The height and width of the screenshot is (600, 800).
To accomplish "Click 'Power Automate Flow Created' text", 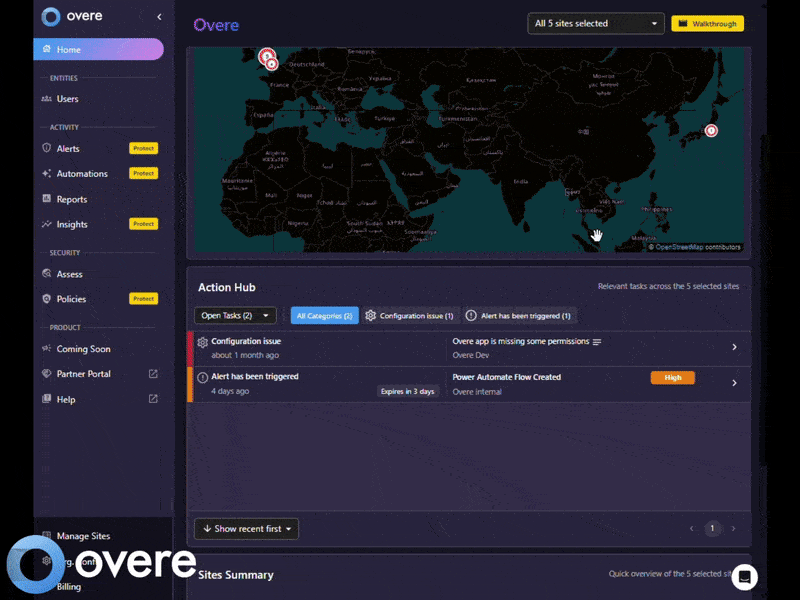I will 507,377.
